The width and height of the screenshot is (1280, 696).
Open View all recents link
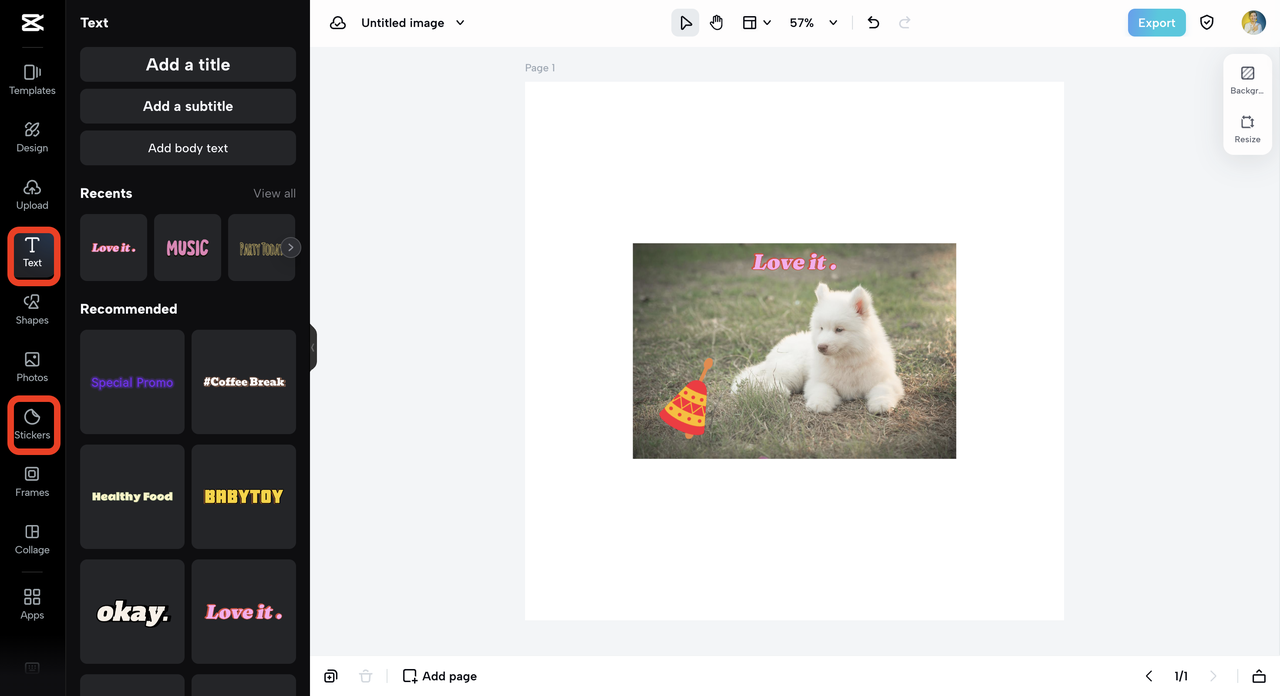click(x=274, y=193)
